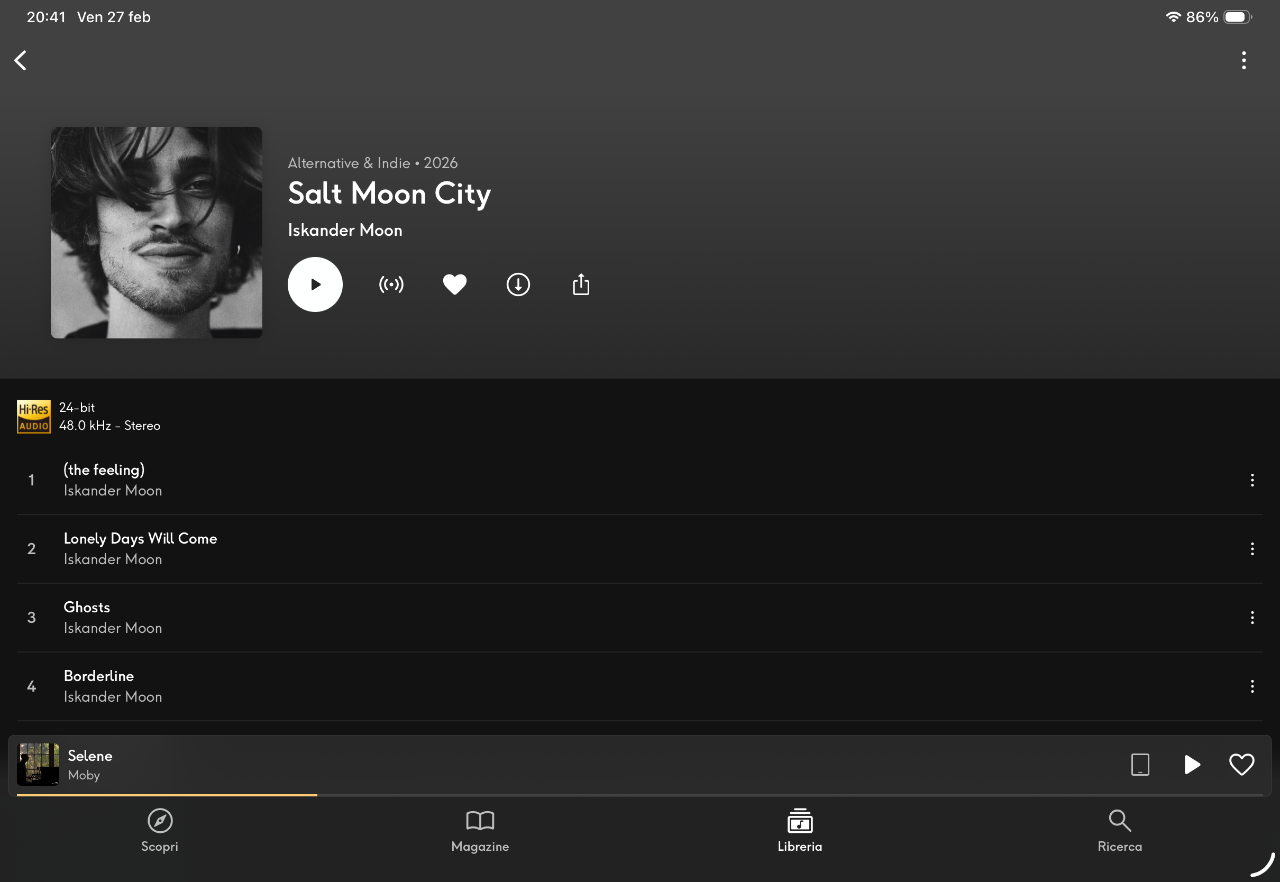Start the album radio
This screenshot has width=1280, height=882.
[391, 285]
